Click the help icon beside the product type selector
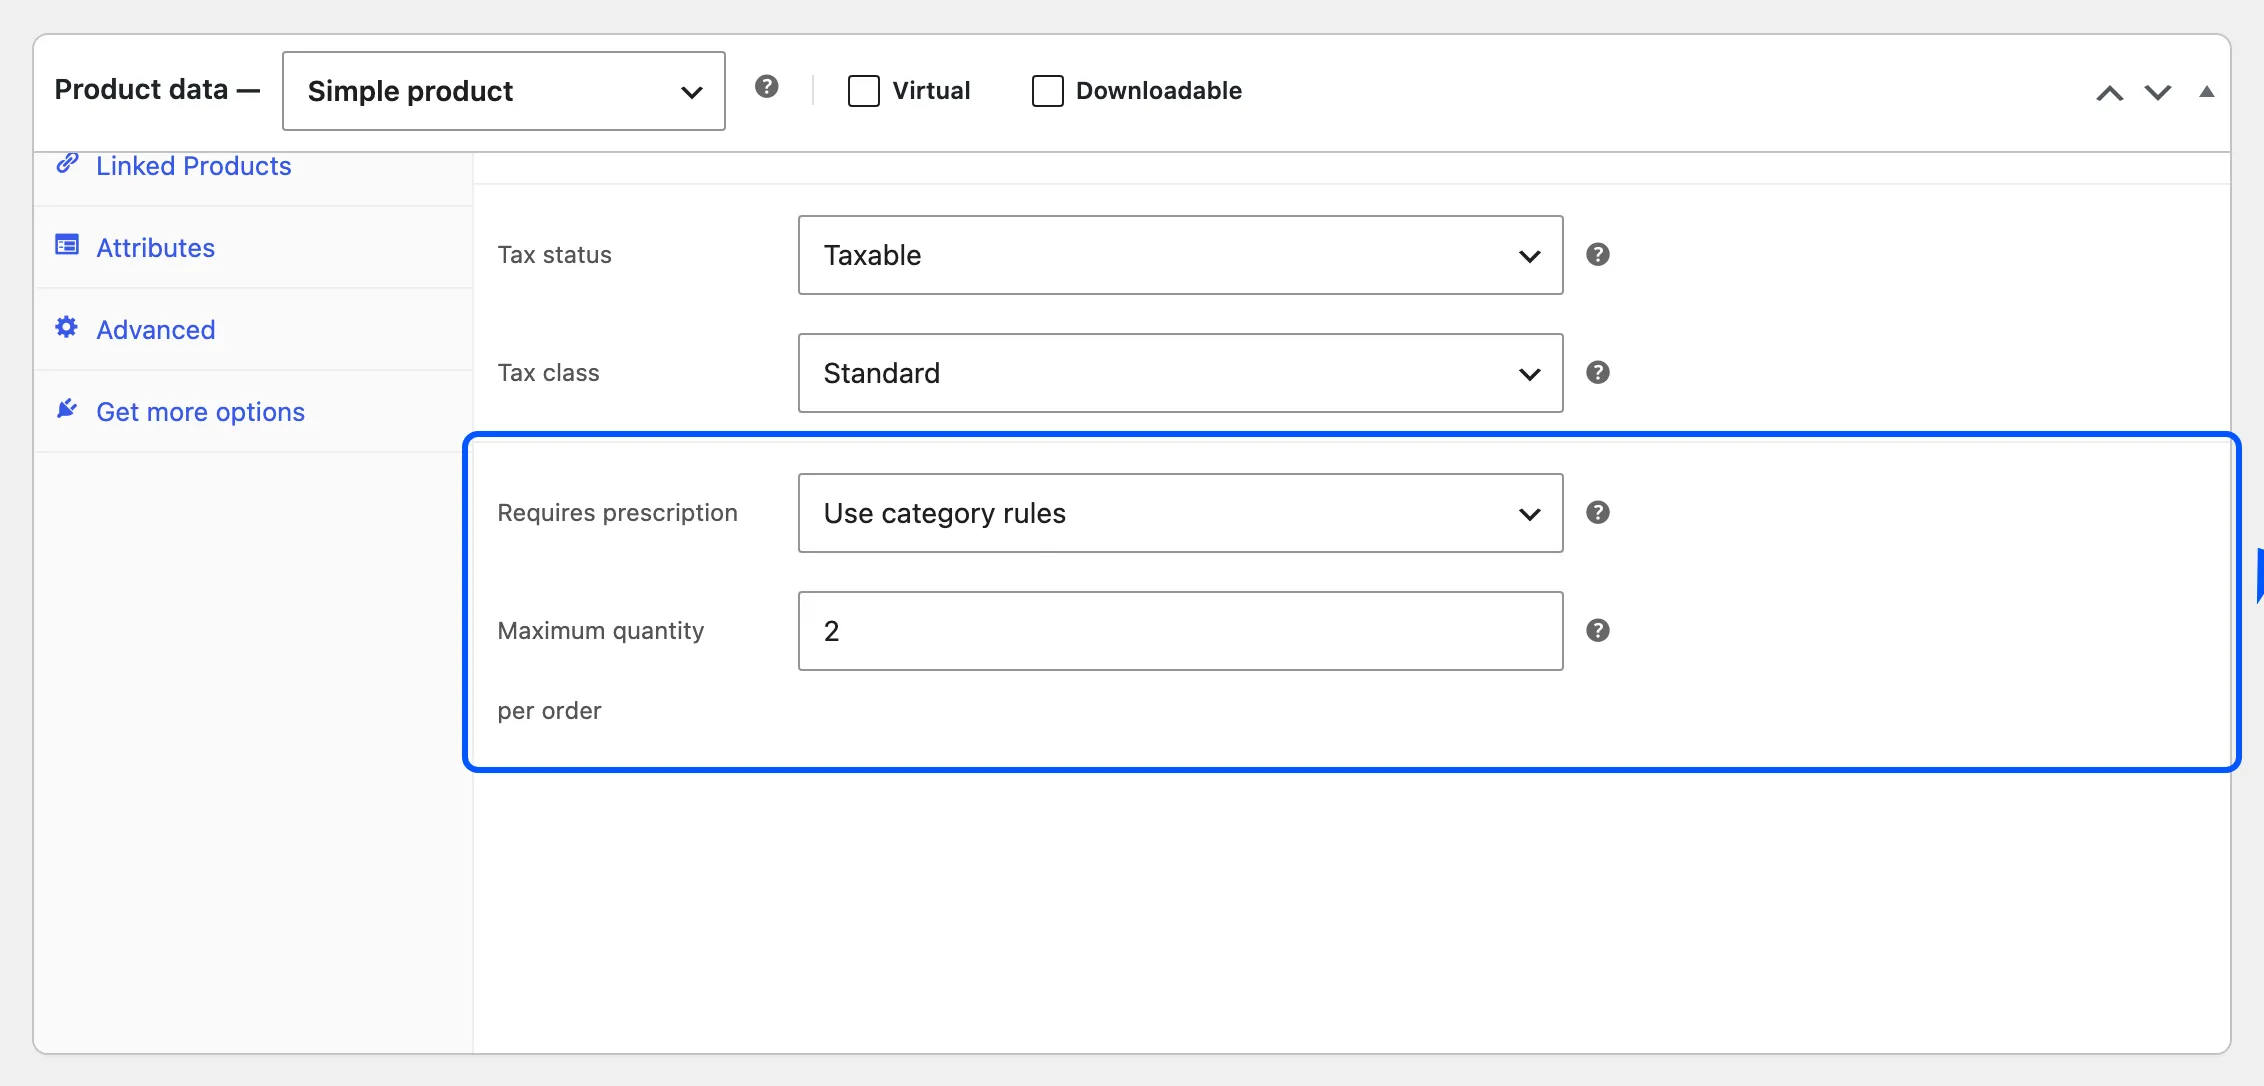This screenshot has height=1086, width=2264. tap(767, 87)
